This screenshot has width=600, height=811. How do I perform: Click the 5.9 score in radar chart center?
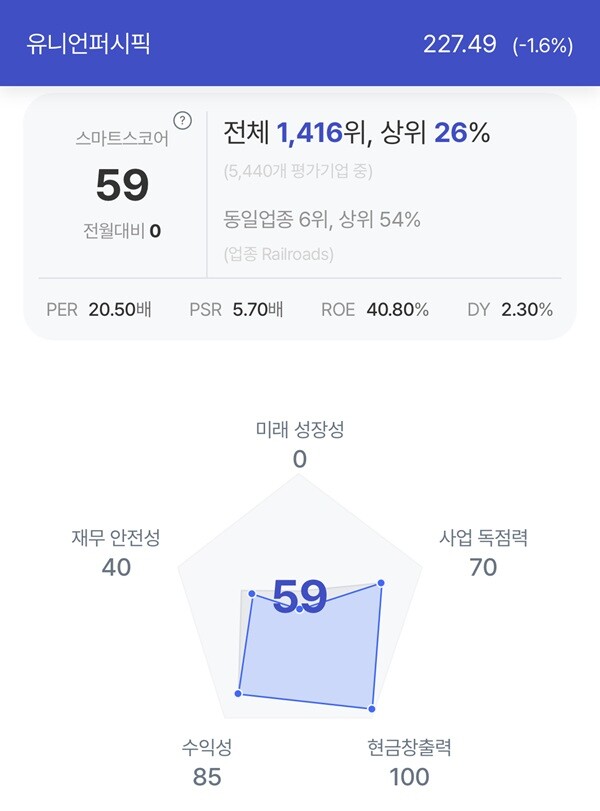(300, 596)
